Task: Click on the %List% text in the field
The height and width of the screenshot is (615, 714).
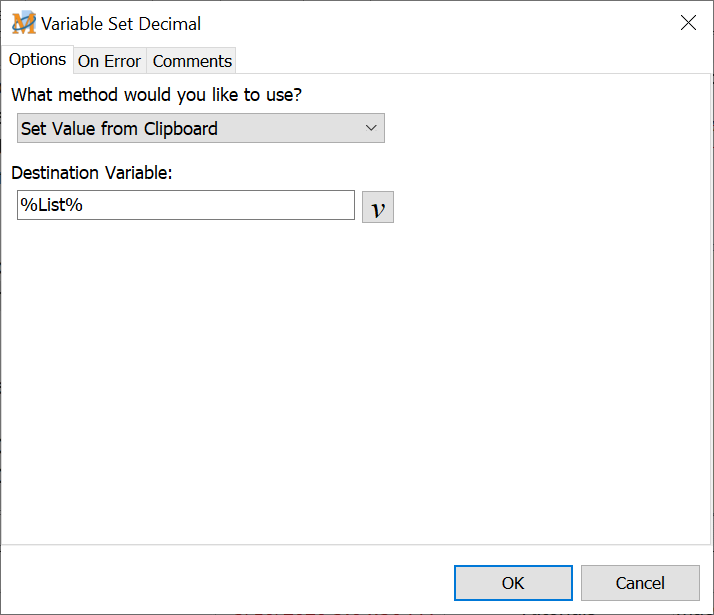Action: (51, 205)
